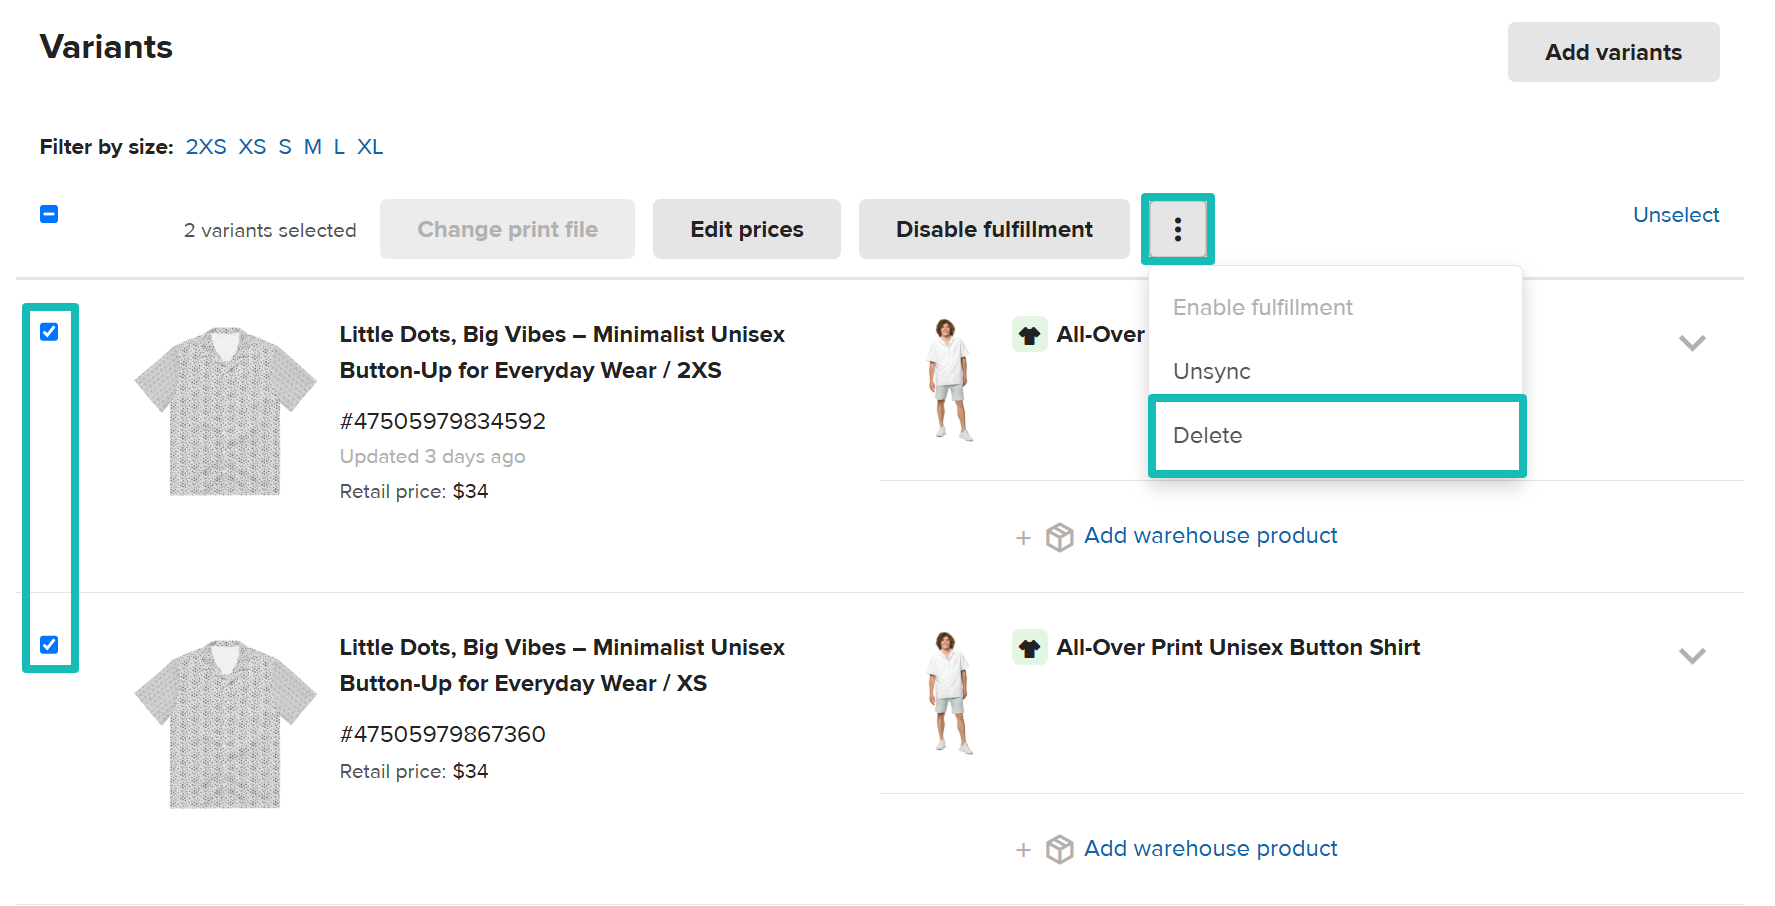The height and width of the screenshot is (906, 1775).
Task: Click plus icon in XS variant warehouse row
Action: 1023,850
